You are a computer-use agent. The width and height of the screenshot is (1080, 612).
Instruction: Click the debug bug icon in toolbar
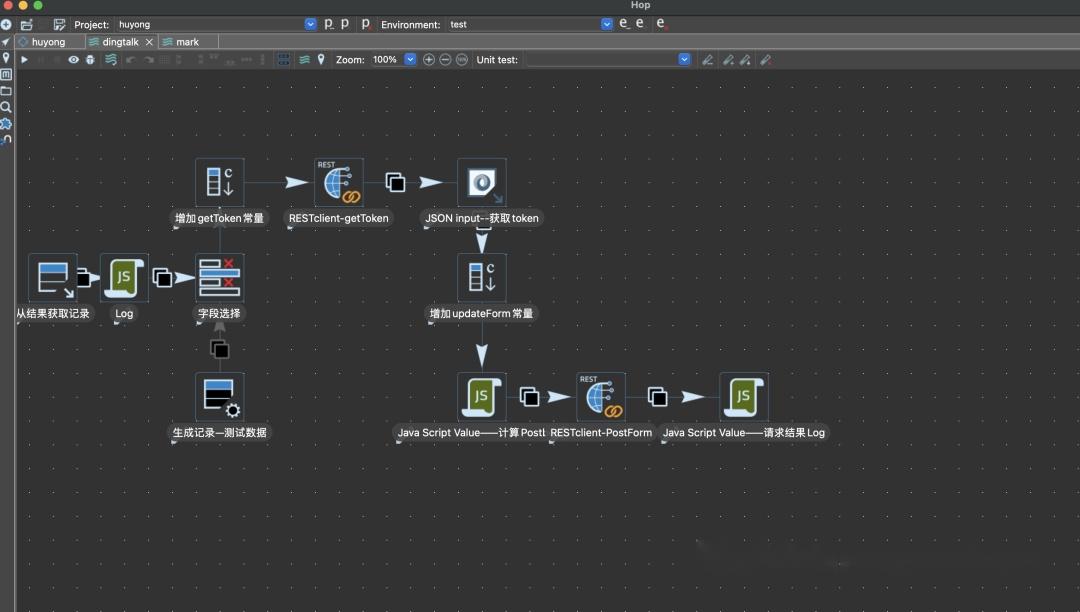click(x=90, y=60)
